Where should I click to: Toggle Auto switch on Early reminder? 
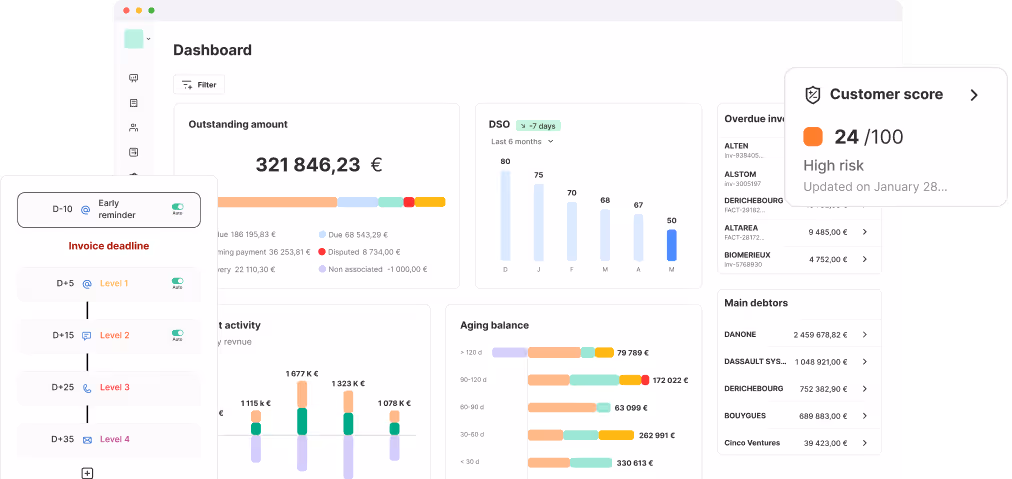coord(177,207)
